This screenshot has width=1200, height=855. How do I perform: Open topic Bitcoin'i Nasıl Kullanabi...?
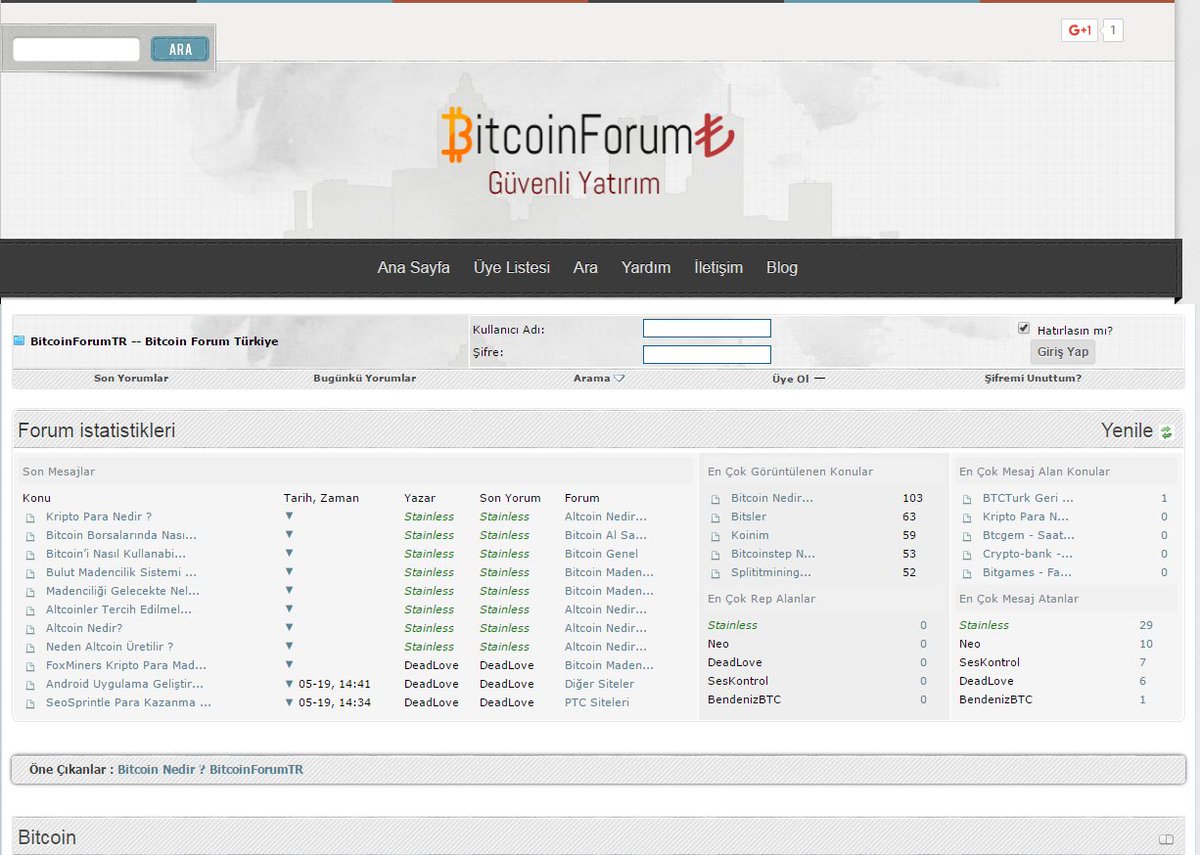click(115, 554)
